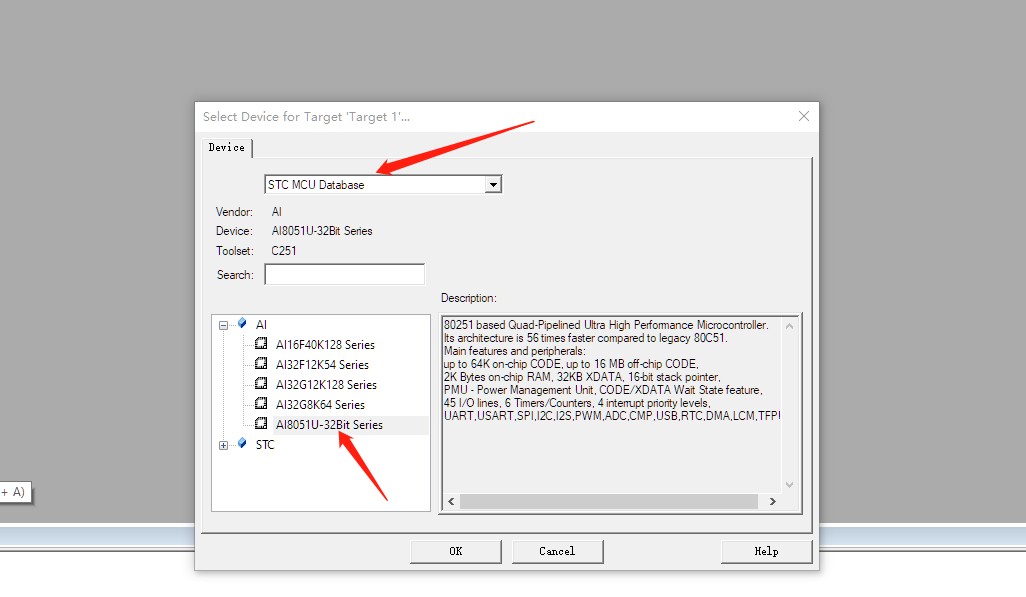Click the AI vendor diamond icon
The height and width of the screenshot is (597, 1026).
(x=242, y=324)
